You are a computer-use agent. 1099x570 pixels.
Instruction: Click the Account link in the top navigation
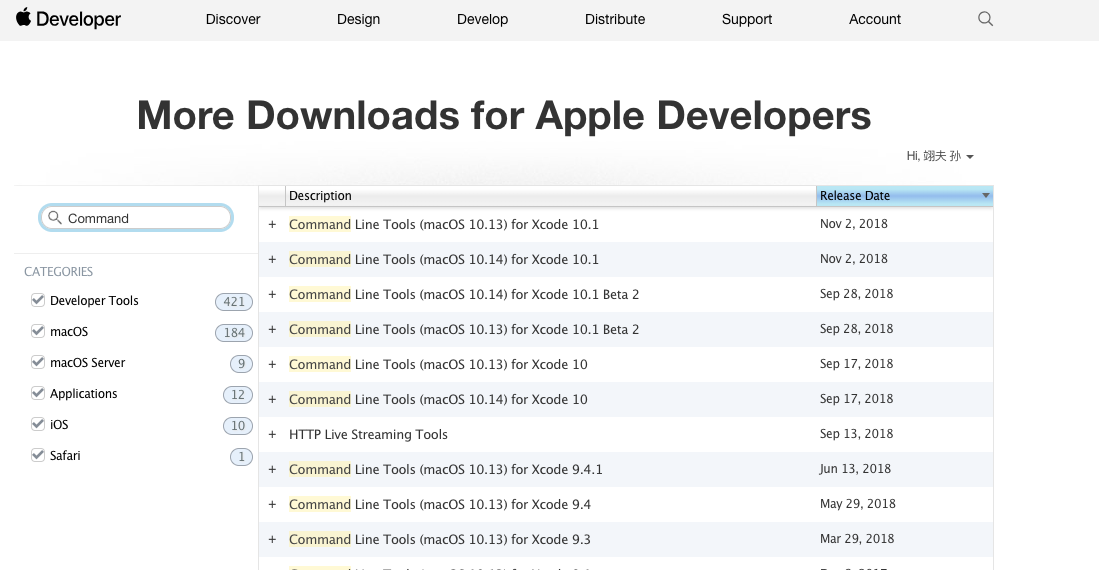[x=875, y=19]
